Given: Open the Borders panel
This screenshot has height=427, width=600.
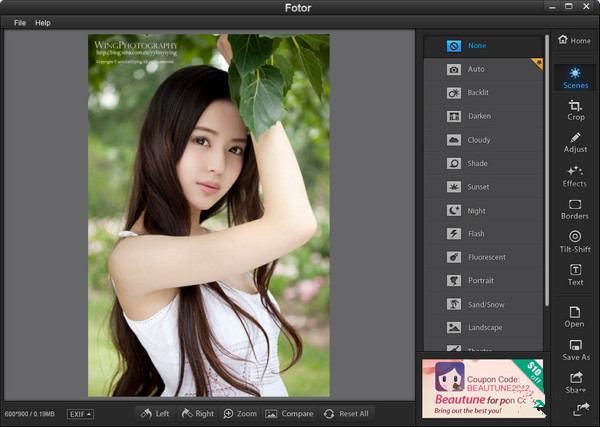Looking at the screenshot, I should tap(575, 210).
